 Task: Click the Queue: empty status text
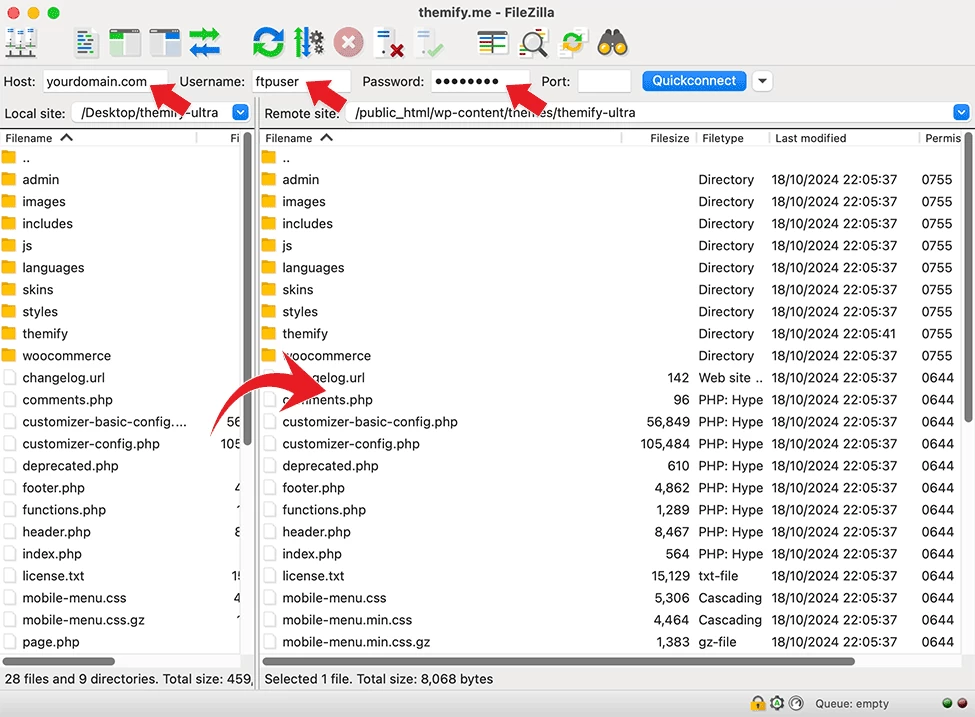coord(852,703)
